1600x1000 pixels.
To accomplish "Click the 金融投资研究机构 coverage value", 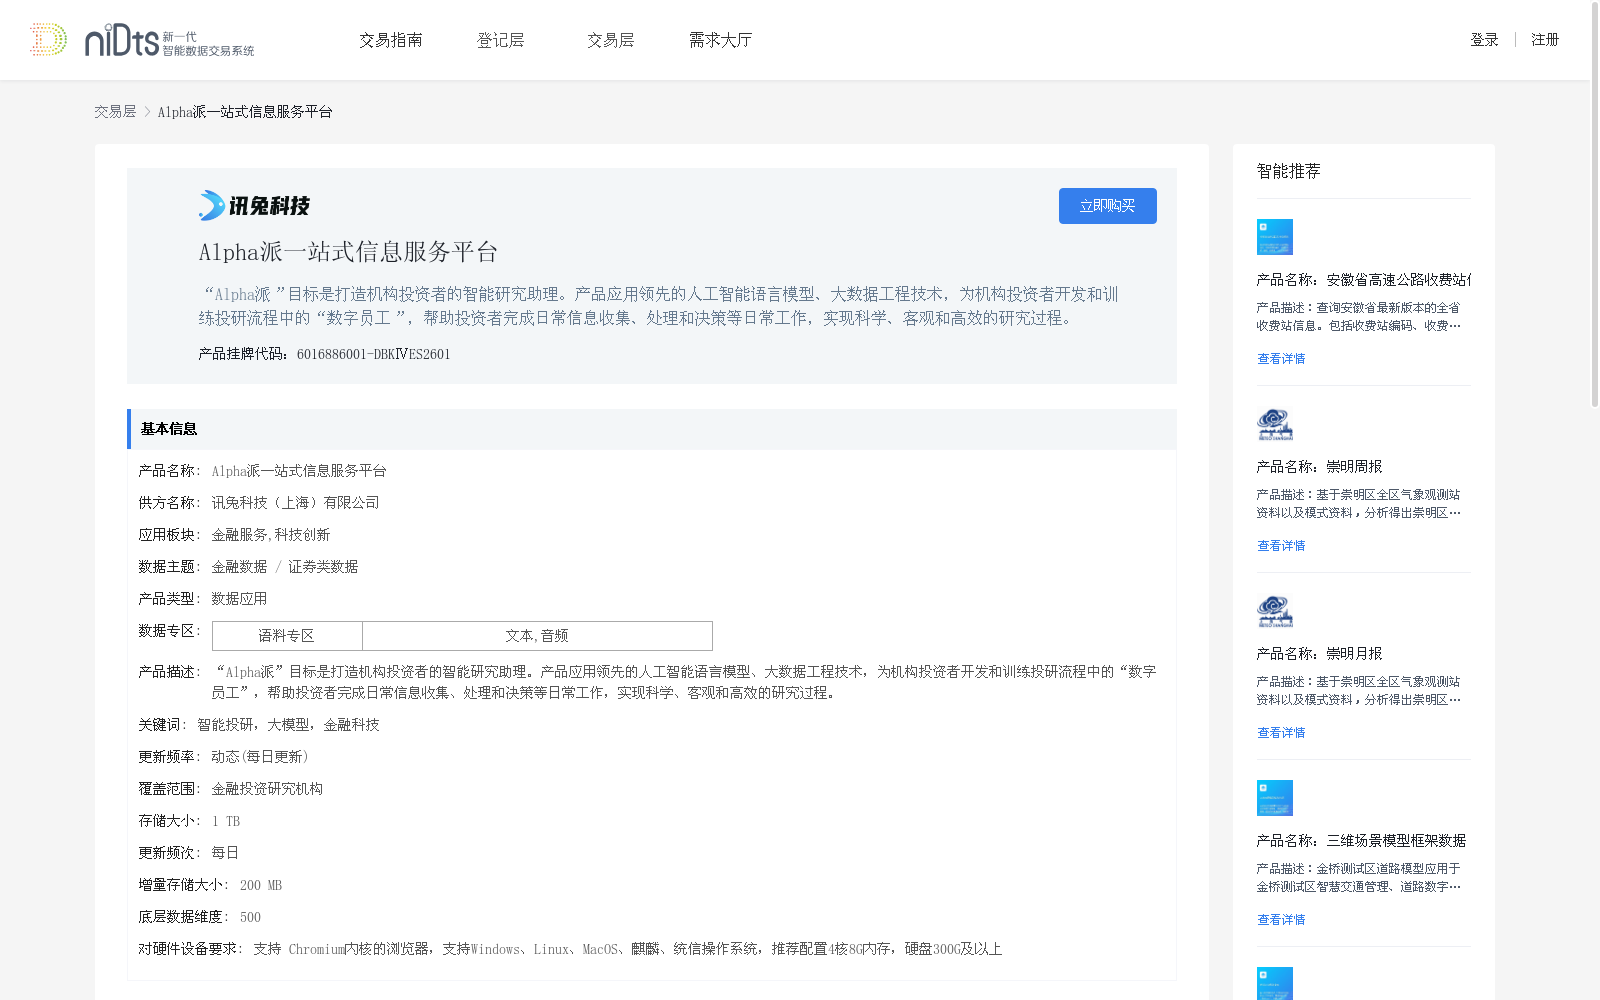I will 267,789.
